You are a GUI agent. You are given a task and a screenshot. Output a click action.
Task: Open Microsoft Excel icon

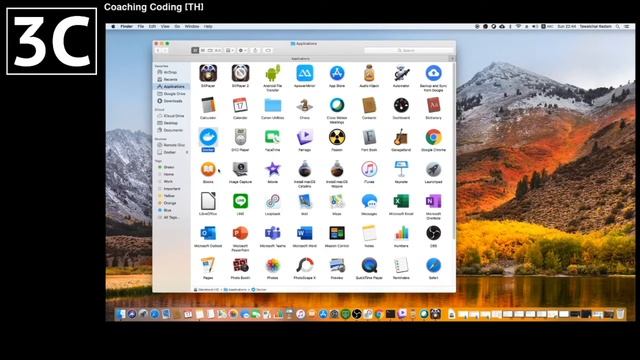[401, 201]
